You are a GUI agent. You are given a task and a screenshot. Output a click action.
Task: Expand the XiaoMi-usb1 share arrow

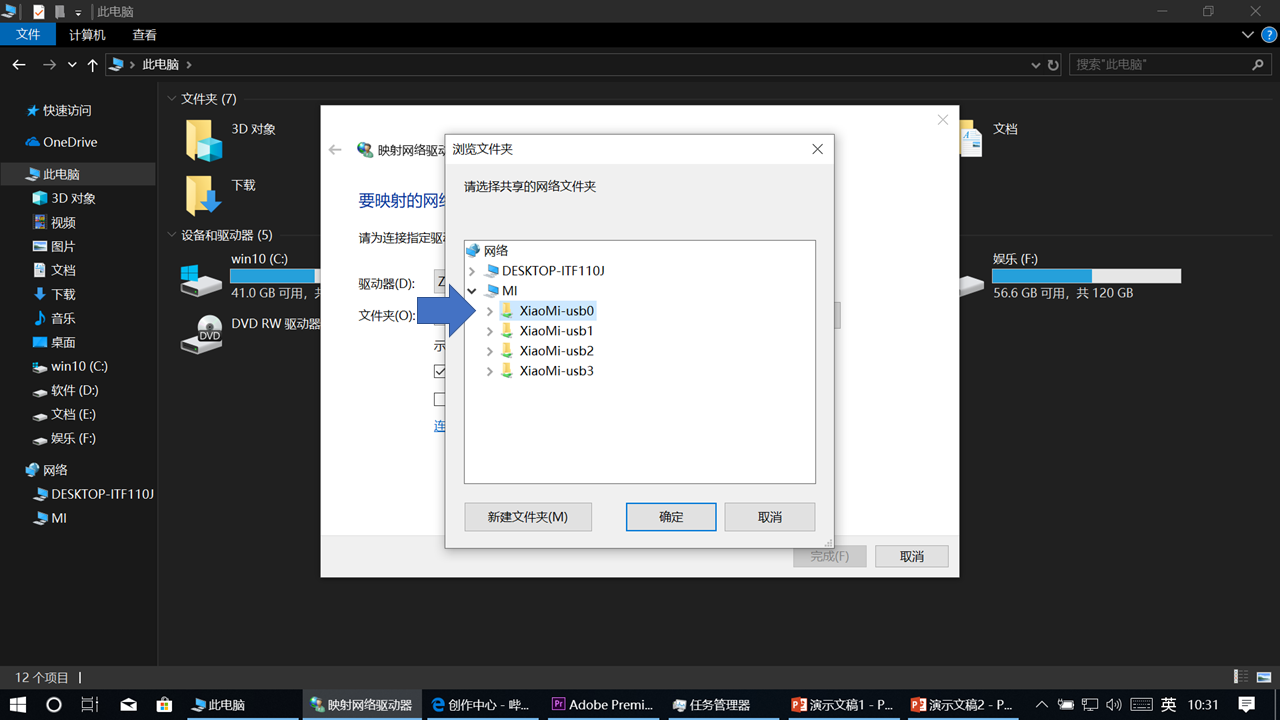[x=489, y=331]
